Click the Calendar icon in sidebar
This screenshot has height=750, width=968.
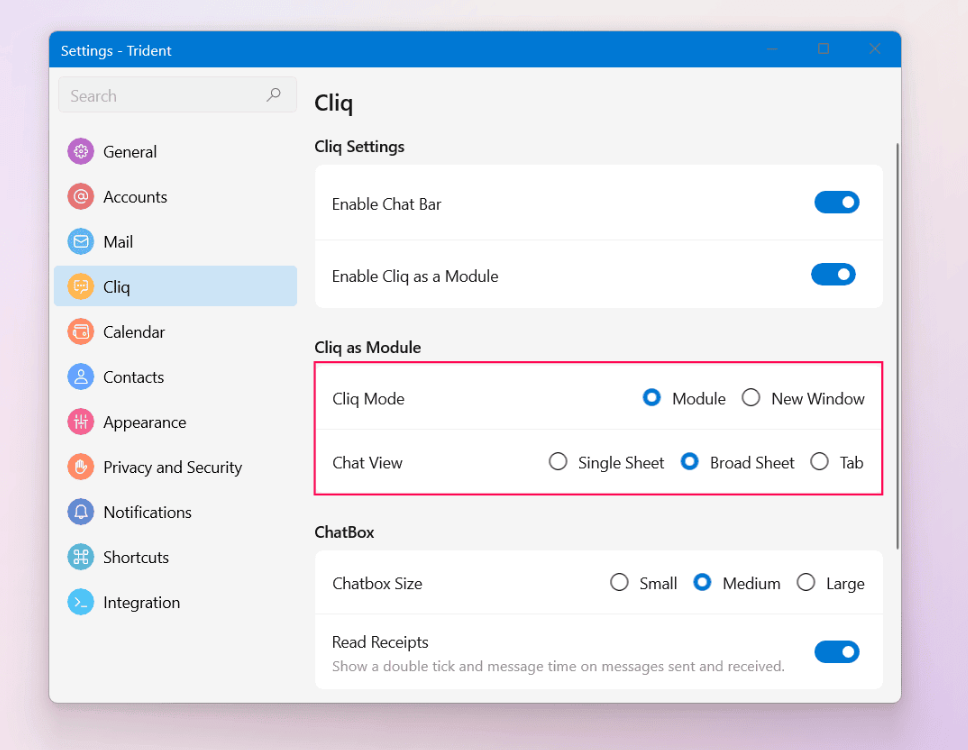pyautogui.click(x=80, y=332)
